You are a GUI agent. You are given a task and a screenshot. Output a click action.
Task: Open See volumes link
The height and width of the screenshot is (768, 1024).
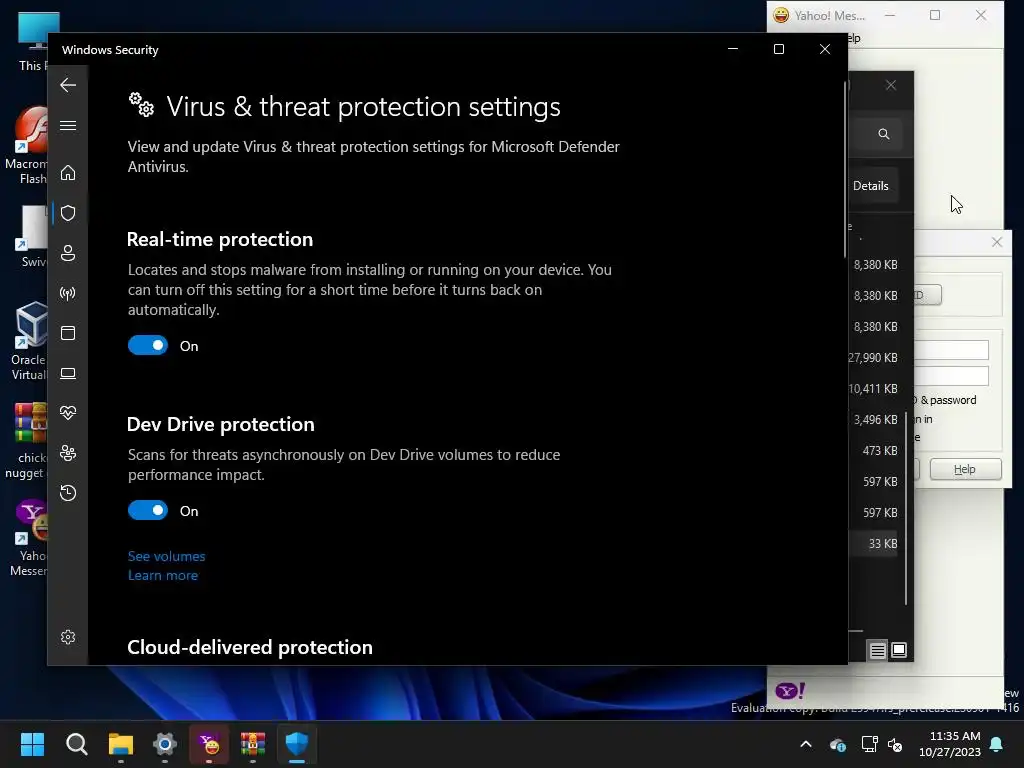[x=167, y=556]
